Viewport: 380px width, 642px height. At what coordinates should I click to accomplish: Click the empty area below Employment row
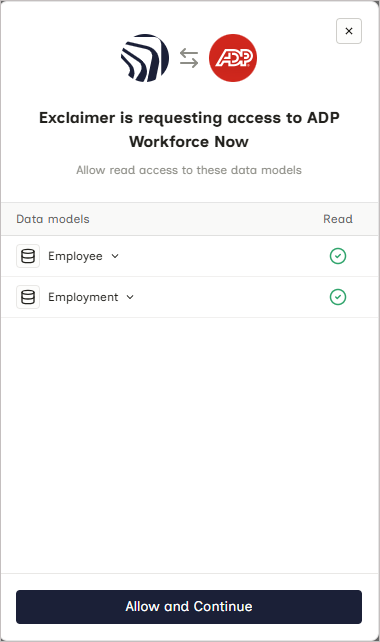tap(190, 445)
